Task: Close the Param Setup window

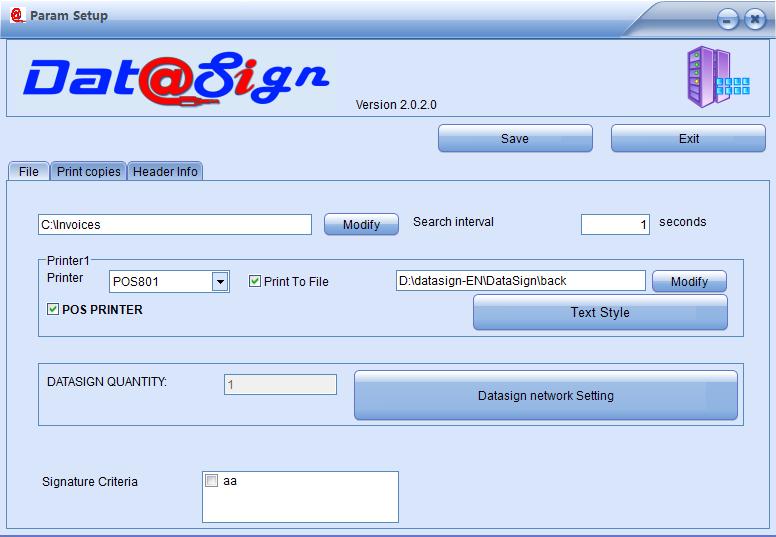Action: pos(755,20)
